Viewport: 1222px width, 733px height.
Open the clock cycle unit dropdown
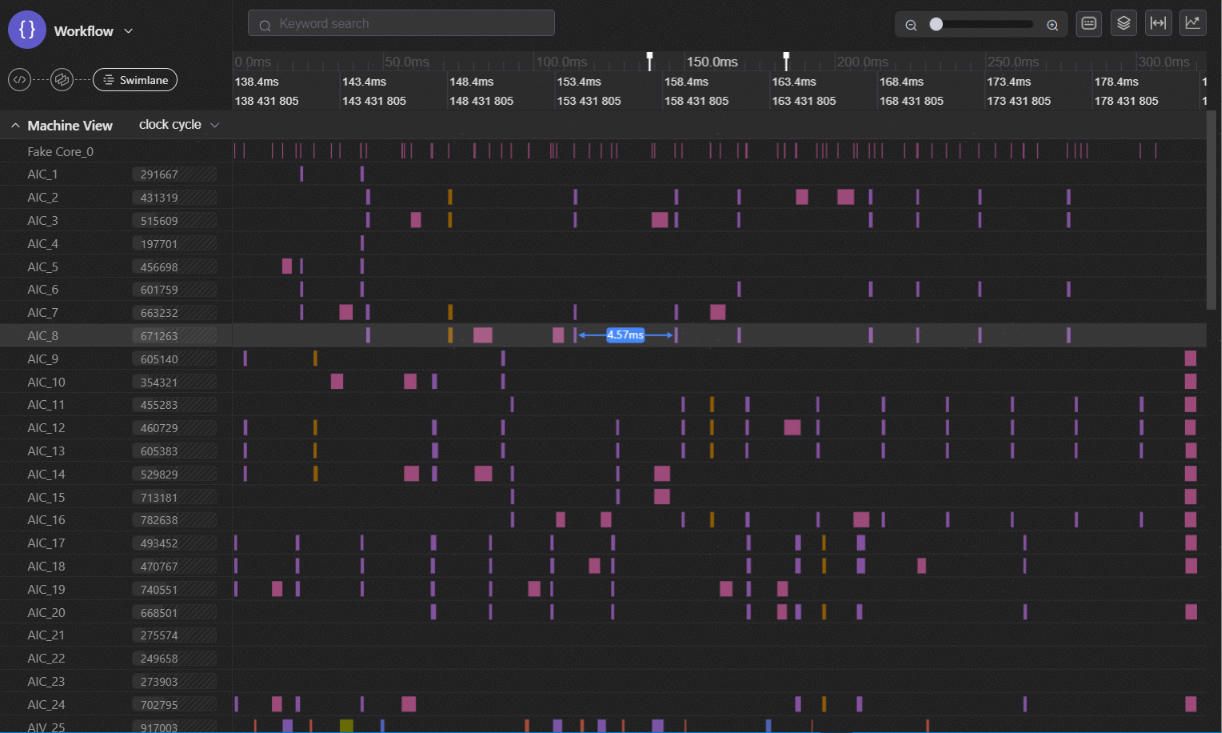[x=179, y=125]
